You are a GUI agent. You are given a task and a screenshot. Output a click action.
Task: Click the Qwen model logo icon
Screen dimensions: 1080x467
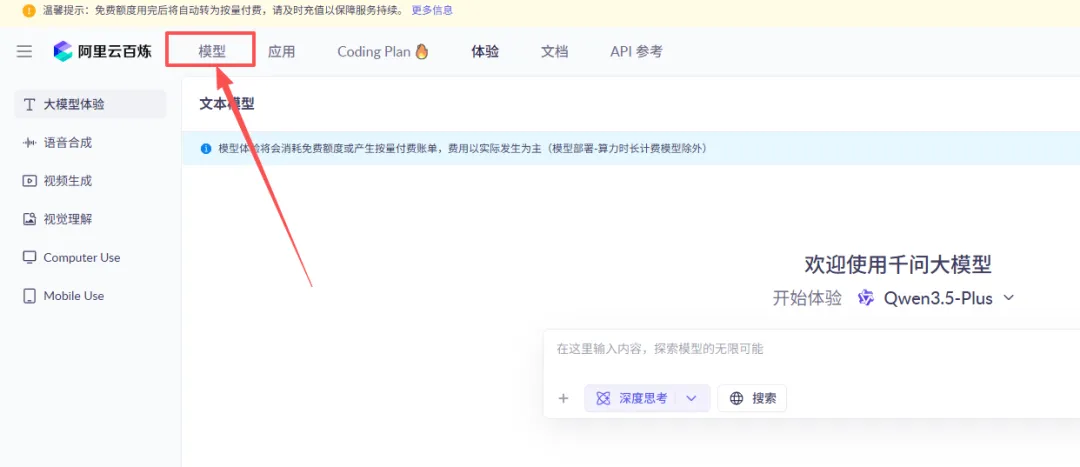pyautogui.click(x=866, y=298)
